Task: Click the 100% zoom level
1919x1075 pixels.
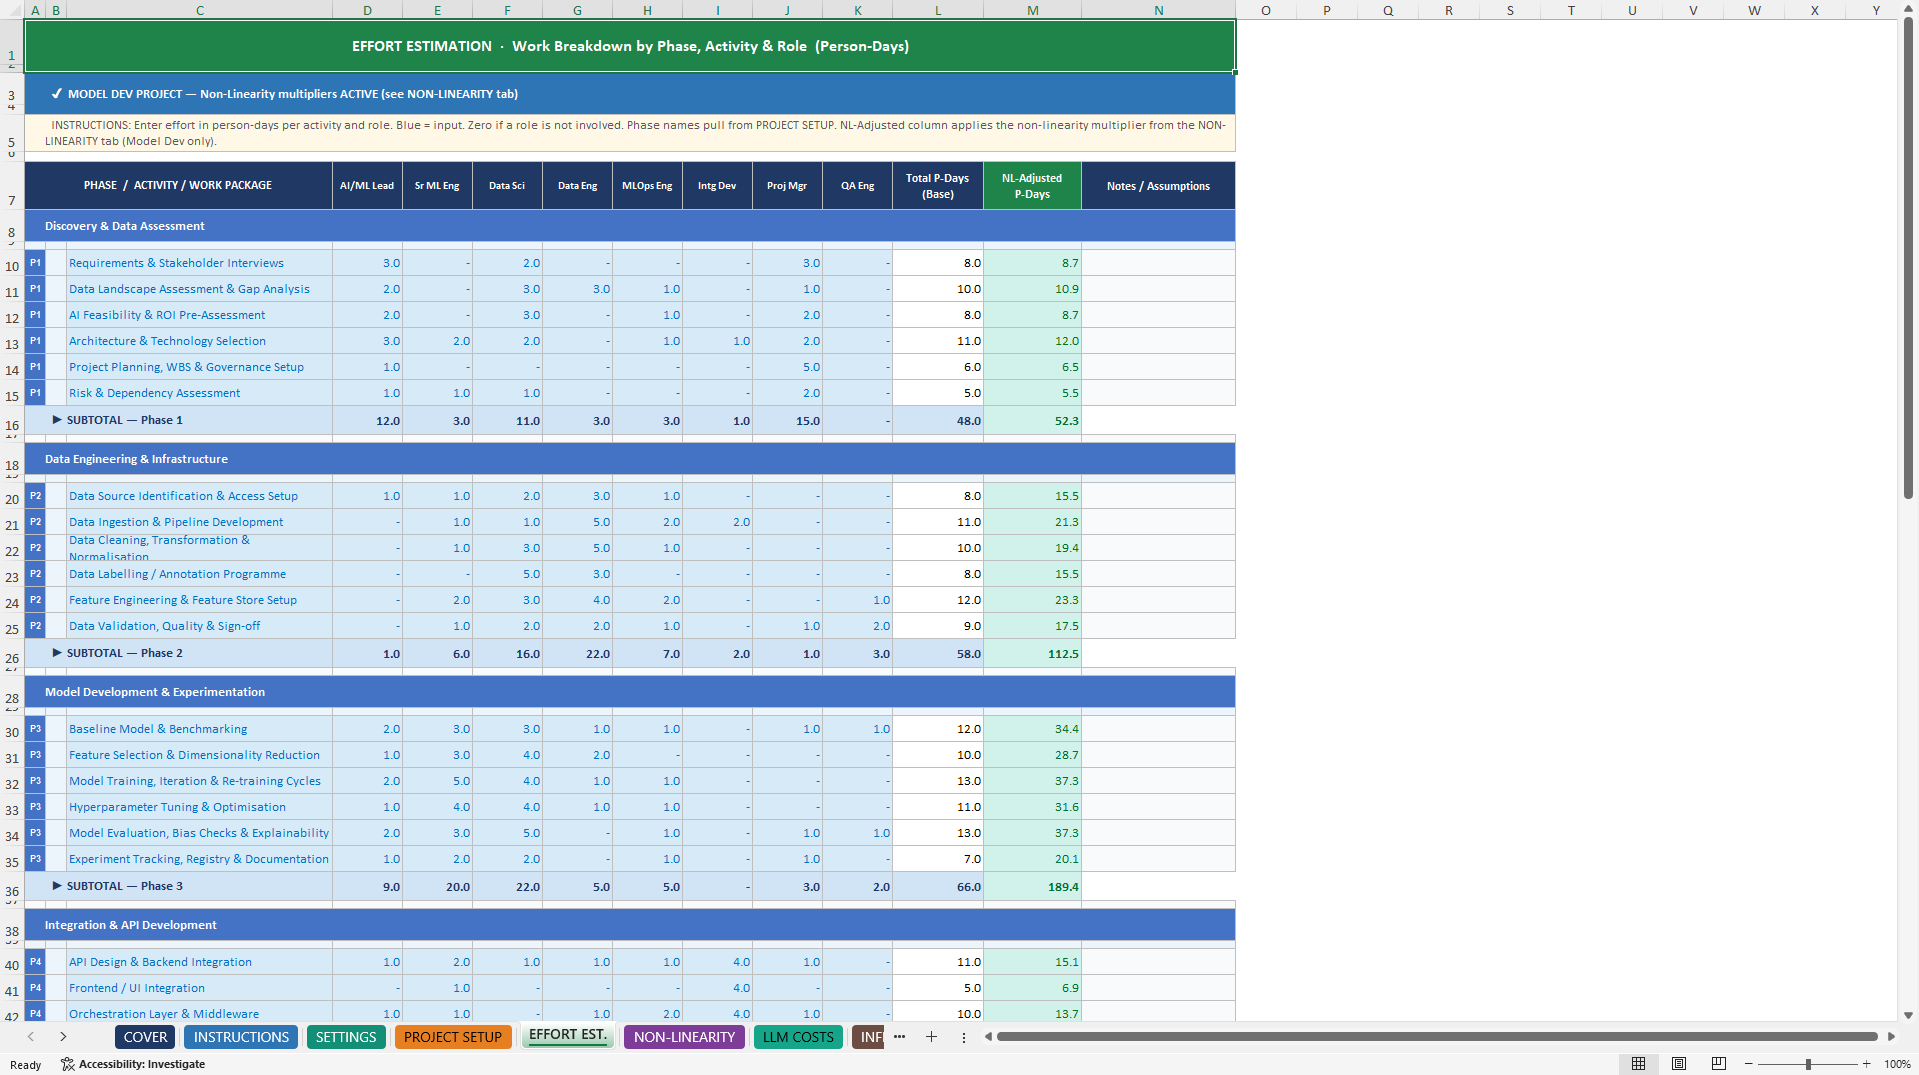Action: (x=1897, y=1064)
